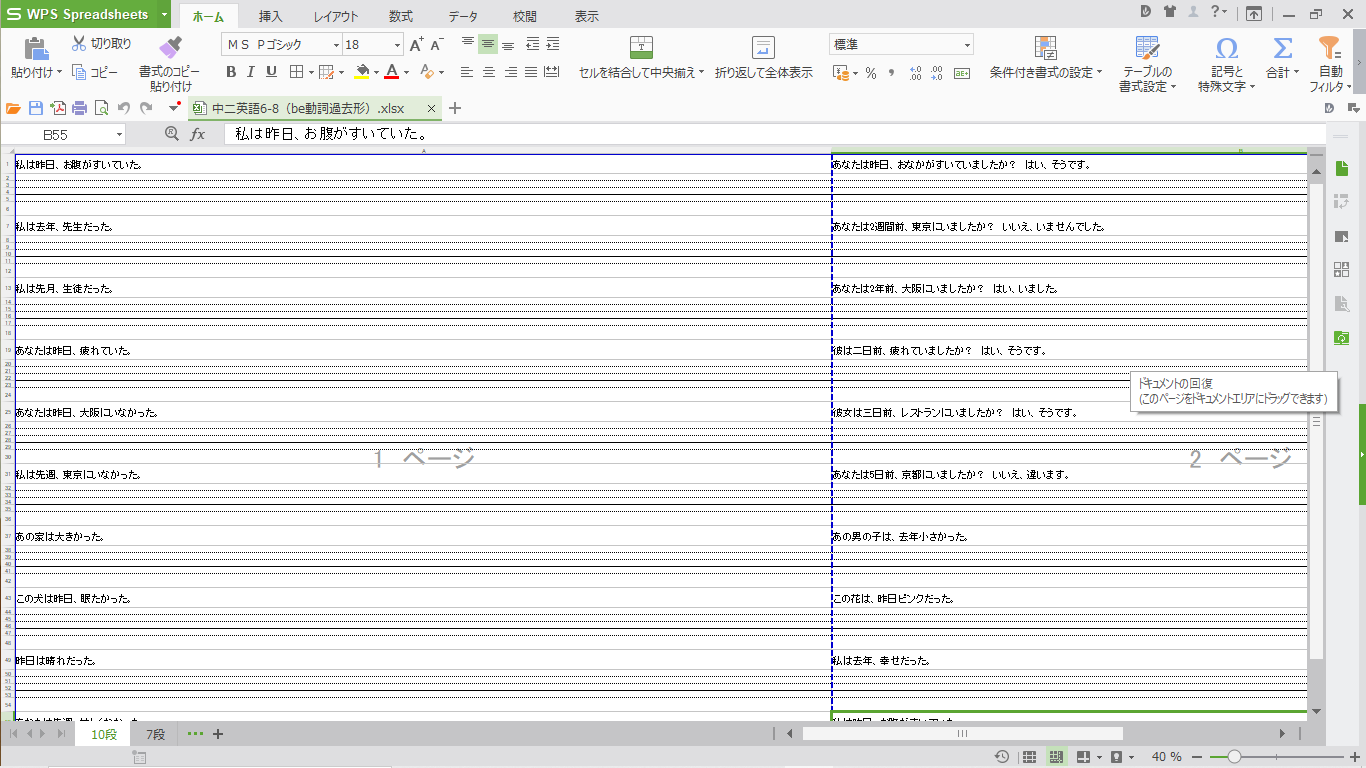1366x768 pixels.
Task: Decrease font size with the A- icon
Action: 437,44
